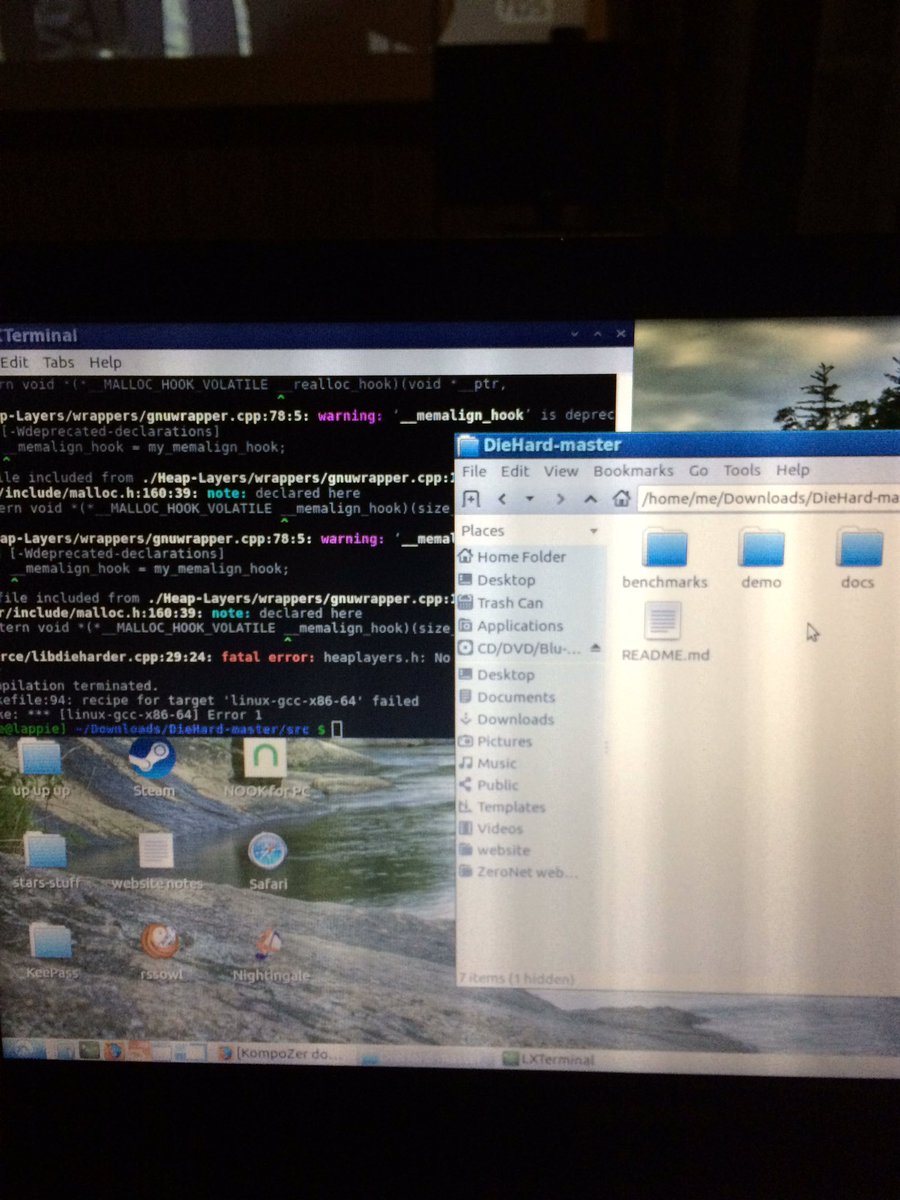900x1200 pixels.
Task: Select the KeePass desktop folder
Action: [50, 951]
